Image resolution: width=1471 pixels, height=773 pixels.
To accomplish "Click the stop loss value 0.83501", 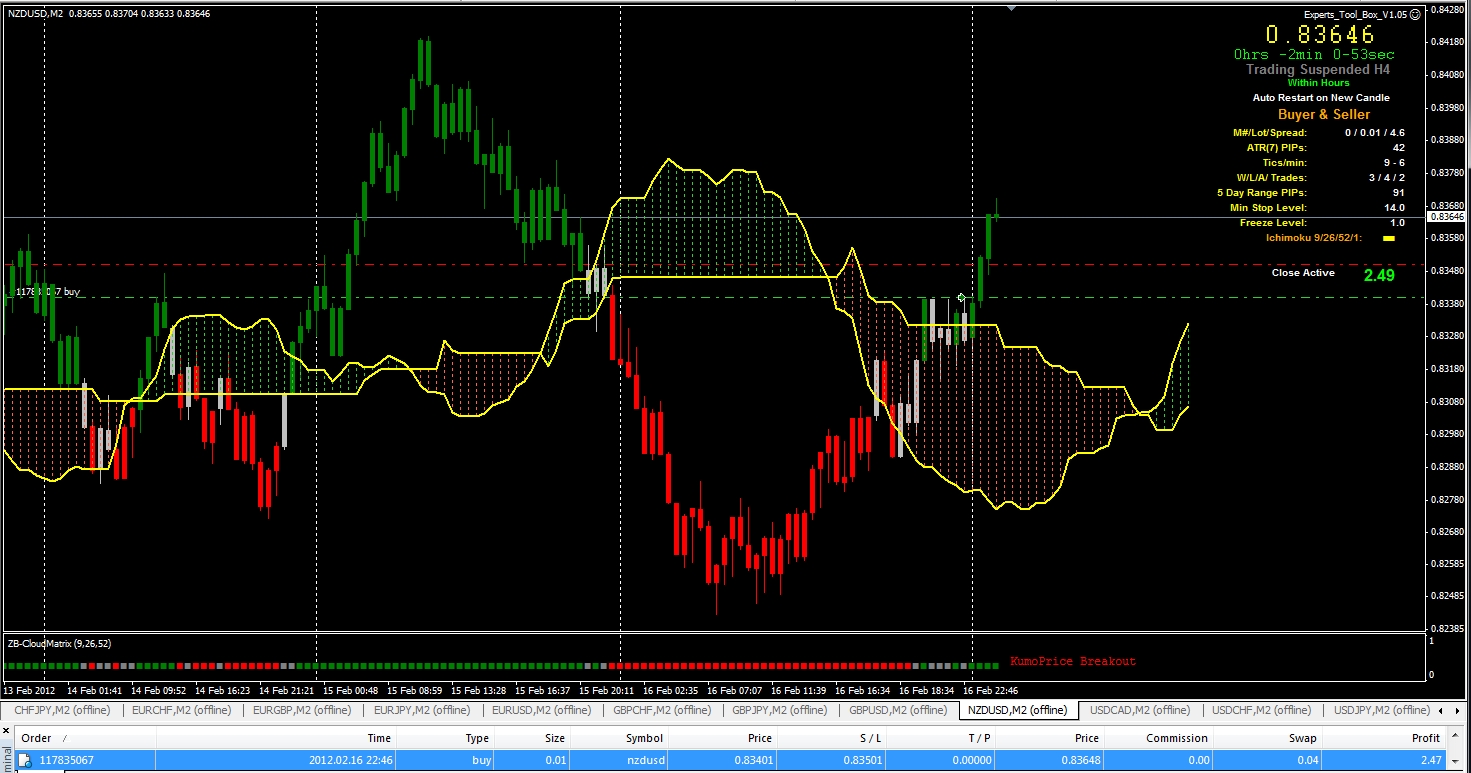I will (863, 760).
